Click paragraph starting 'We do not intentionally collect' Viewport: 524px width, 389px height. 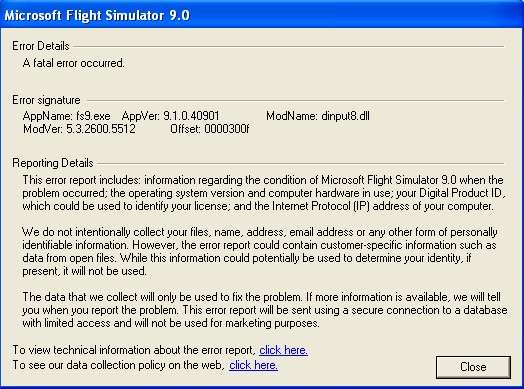(259, 251)
